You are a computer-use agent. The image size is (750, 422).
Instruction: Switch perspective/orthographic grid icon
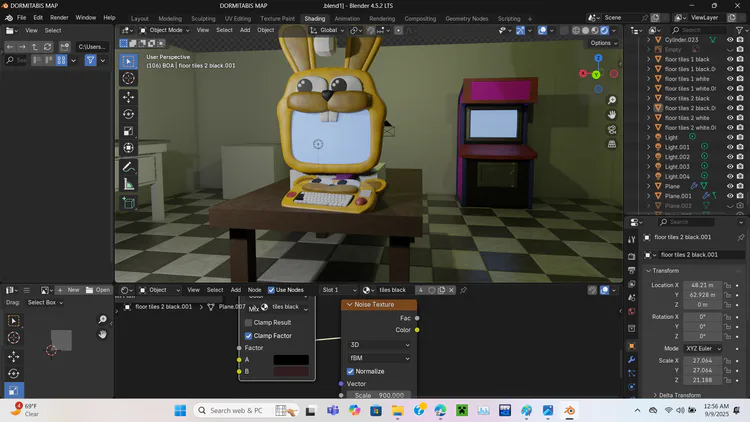612,144
